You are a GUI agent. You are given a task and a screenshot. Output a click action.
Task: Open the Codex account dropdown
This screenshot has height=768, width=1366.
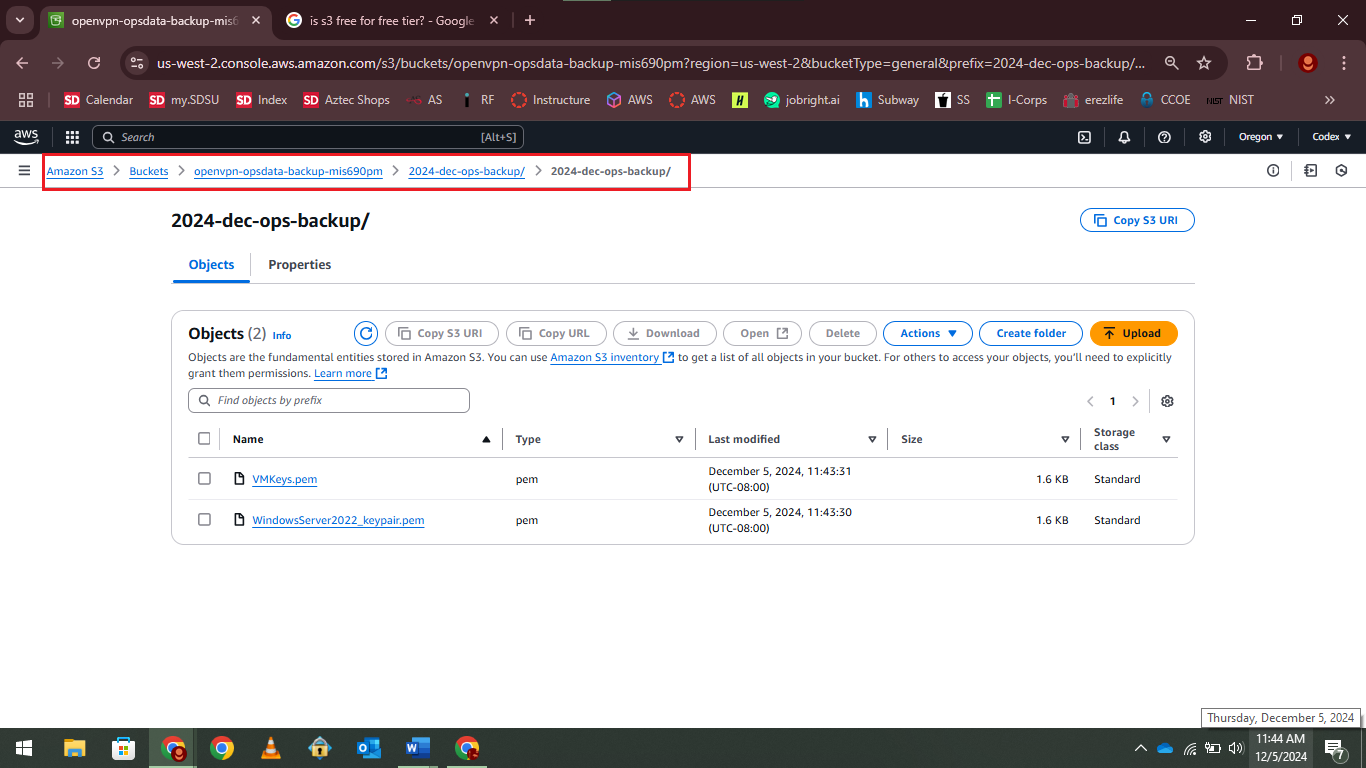coord(1331,137)
